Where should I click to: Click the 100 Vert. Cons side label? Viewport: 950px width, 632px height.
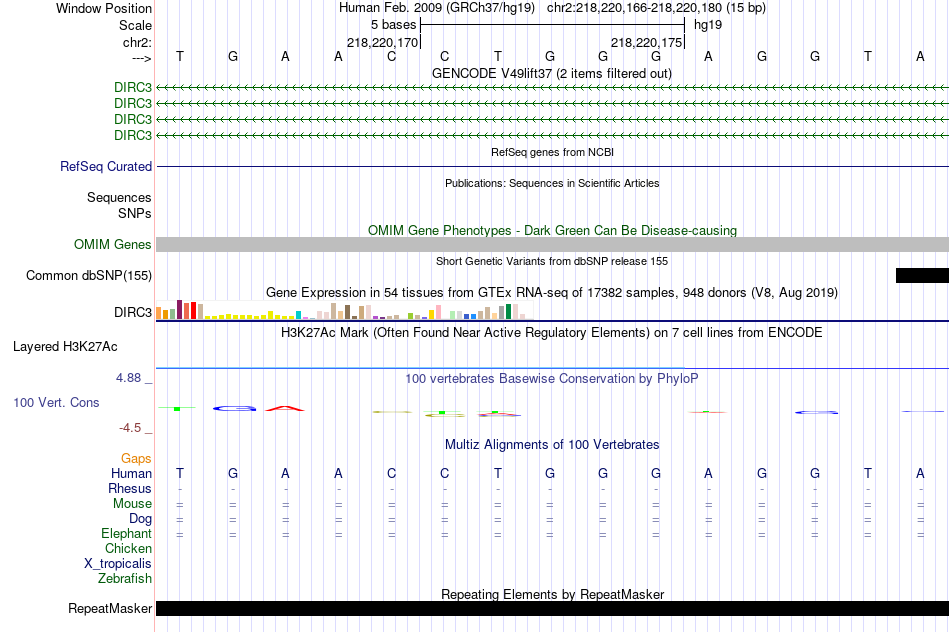56,403
